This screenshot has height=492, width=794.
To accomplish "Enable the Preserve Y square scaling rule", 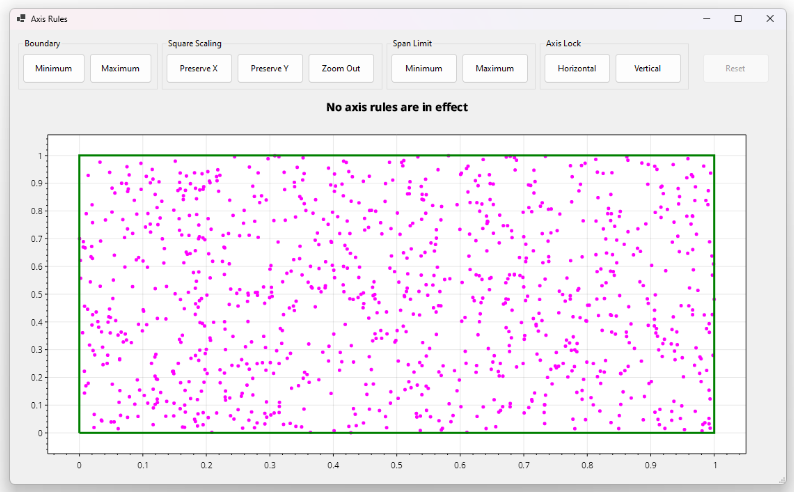I will [270, 68].
